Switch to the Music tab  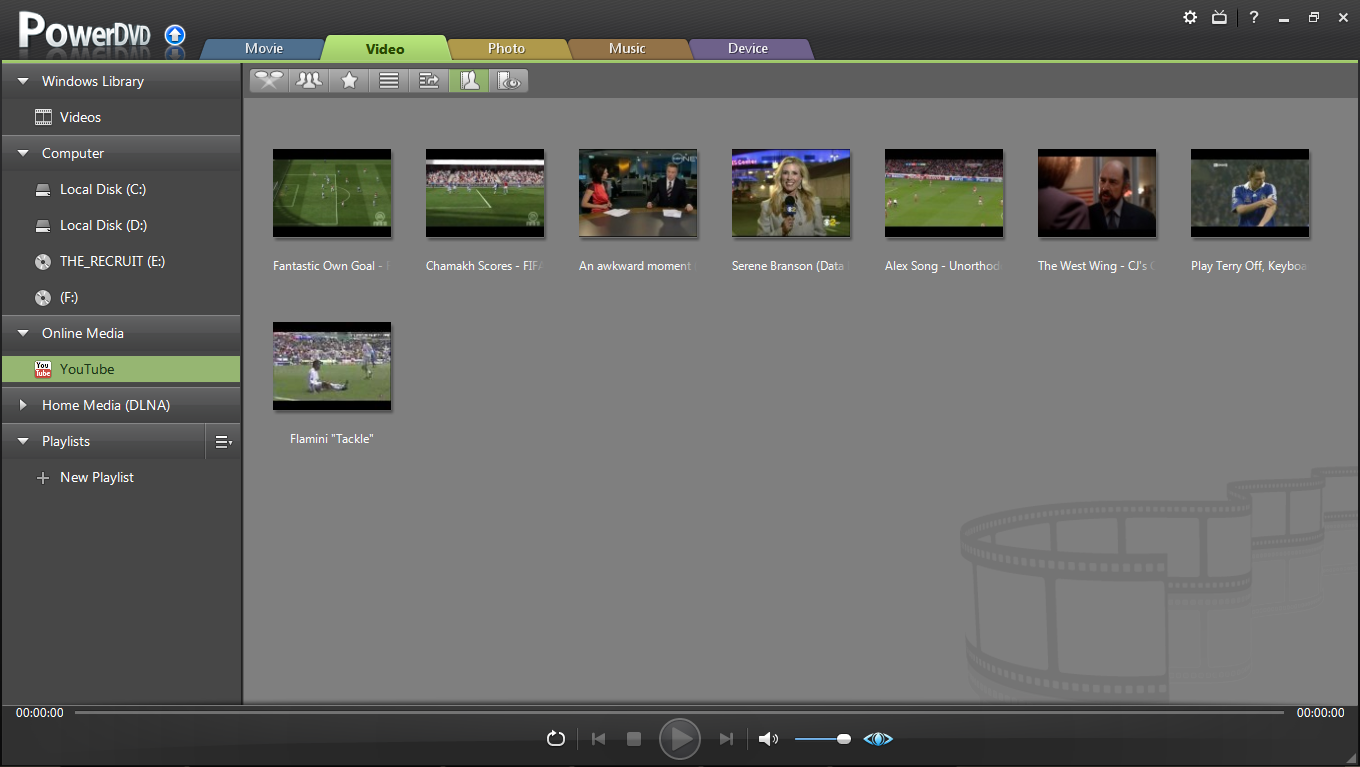tap(627, 48)
